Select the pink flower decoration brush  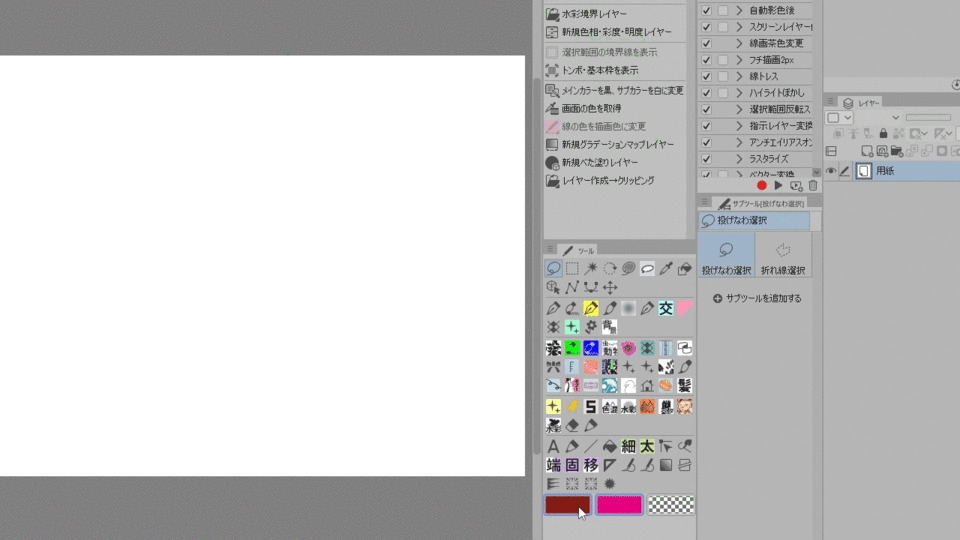[628, 348]
